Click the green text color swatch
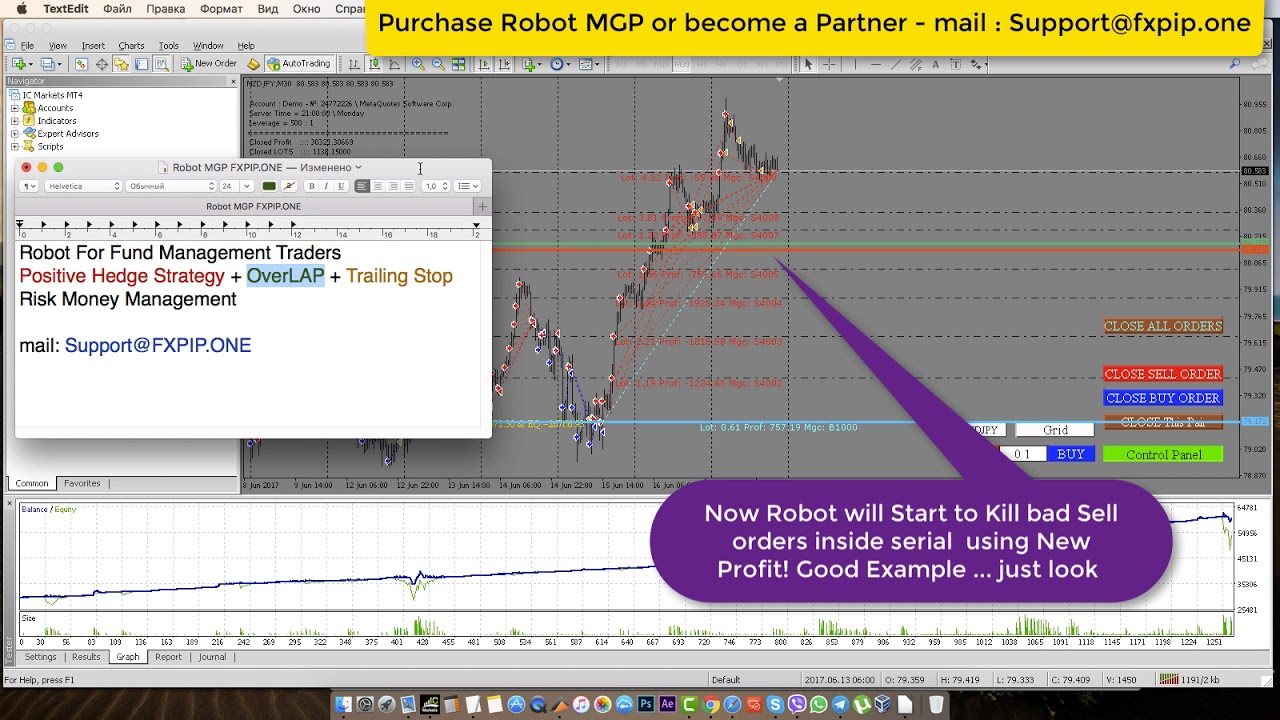This screenshot has height=720, width=1280. point(269,186)
